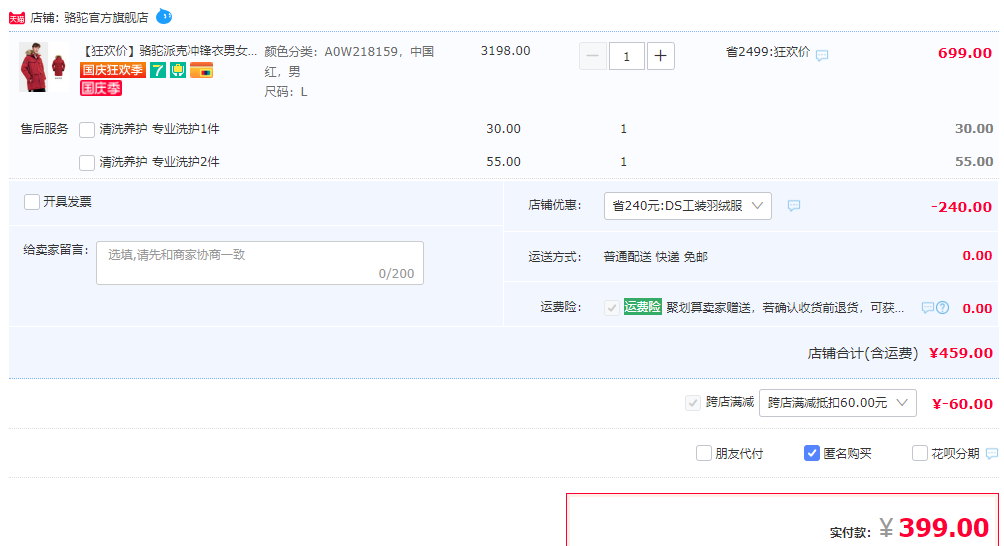Click the store name 骆驼官方旗舰店

click(106, 18)
